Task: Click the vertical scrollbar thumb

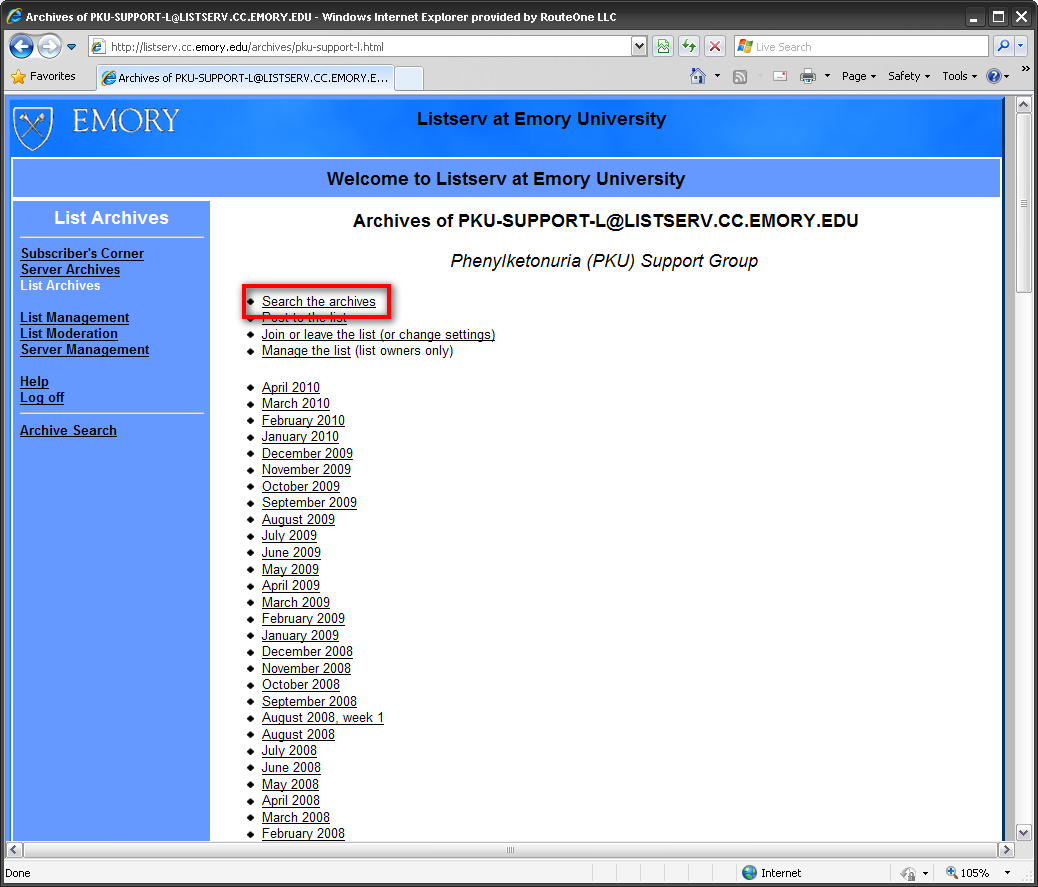Action: pos(1023,203)
